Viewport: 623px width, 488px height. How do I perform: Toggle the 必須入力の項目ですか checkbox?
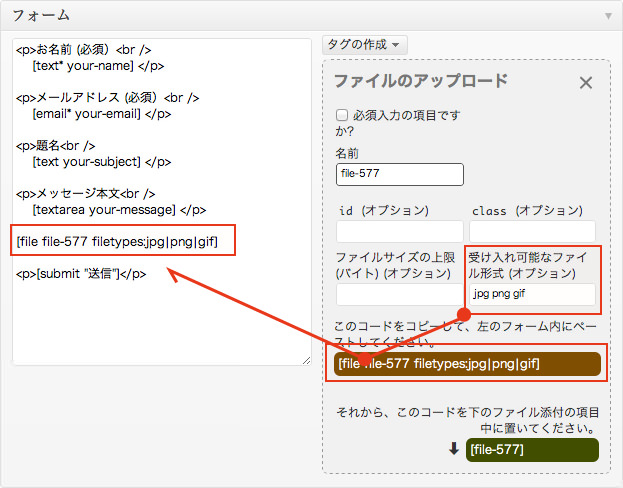[342, 115]
